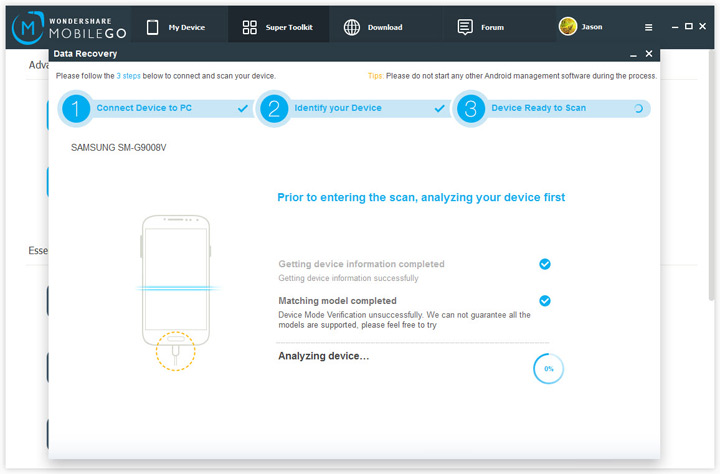Viewport: 720px width, 474px height.
Task: Click the 0% circular progress indicator
Action: [x=548, y=368]
